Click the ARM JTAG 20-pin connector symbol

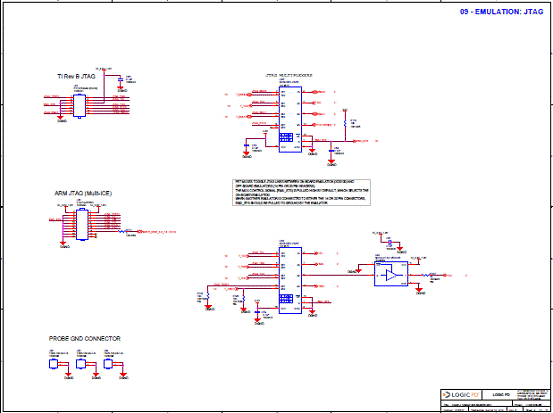(82, 225)
